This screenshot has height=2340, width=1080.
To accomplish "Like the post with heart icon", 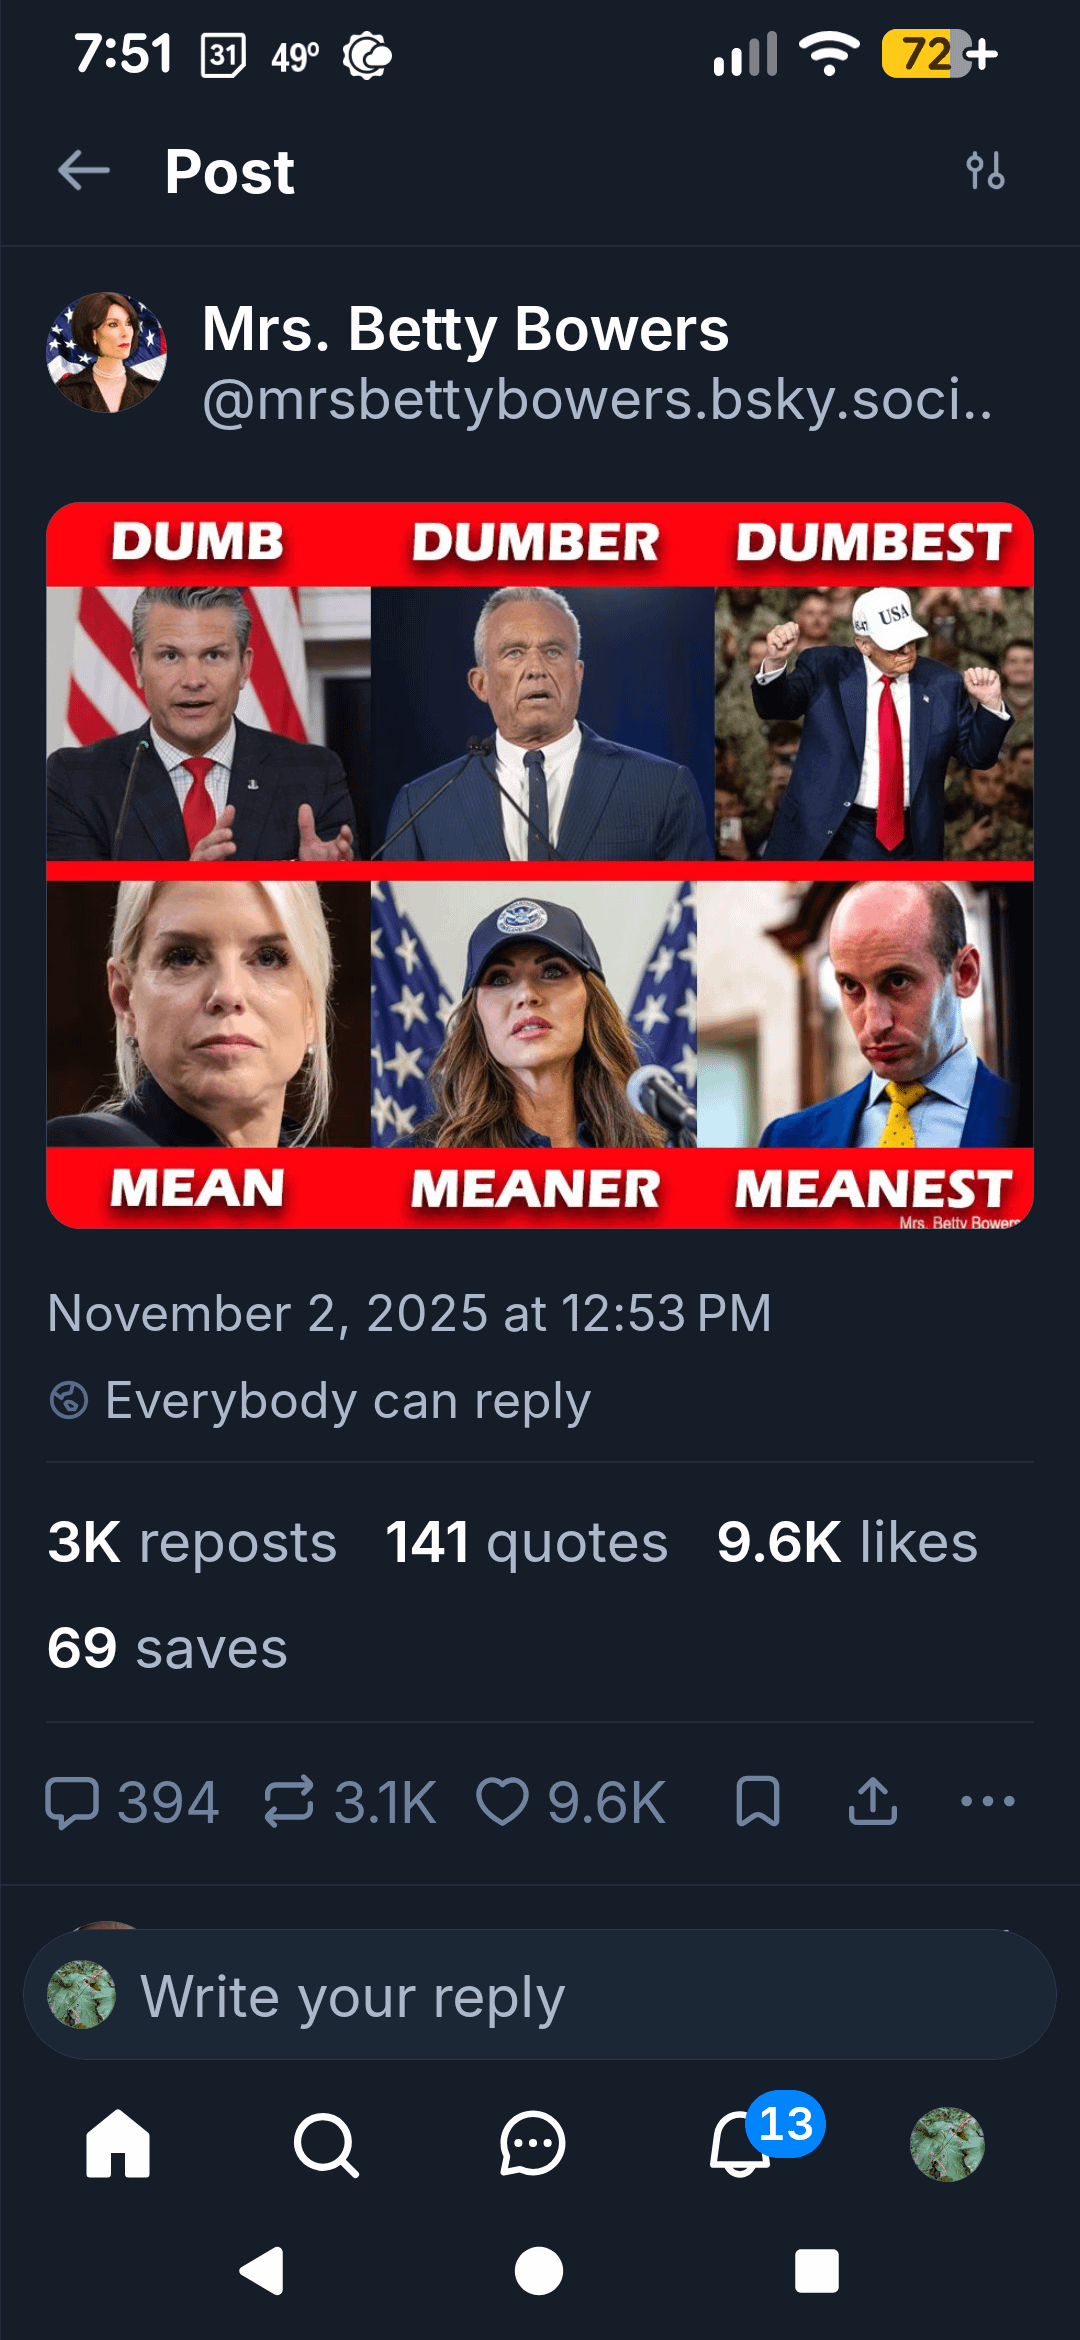I will click(502, 1802).
